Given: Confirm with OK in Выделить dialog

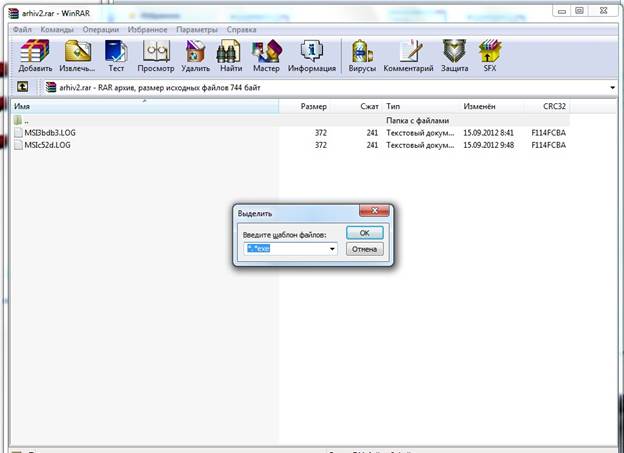Looking at the screenshot, I should 365,233.
